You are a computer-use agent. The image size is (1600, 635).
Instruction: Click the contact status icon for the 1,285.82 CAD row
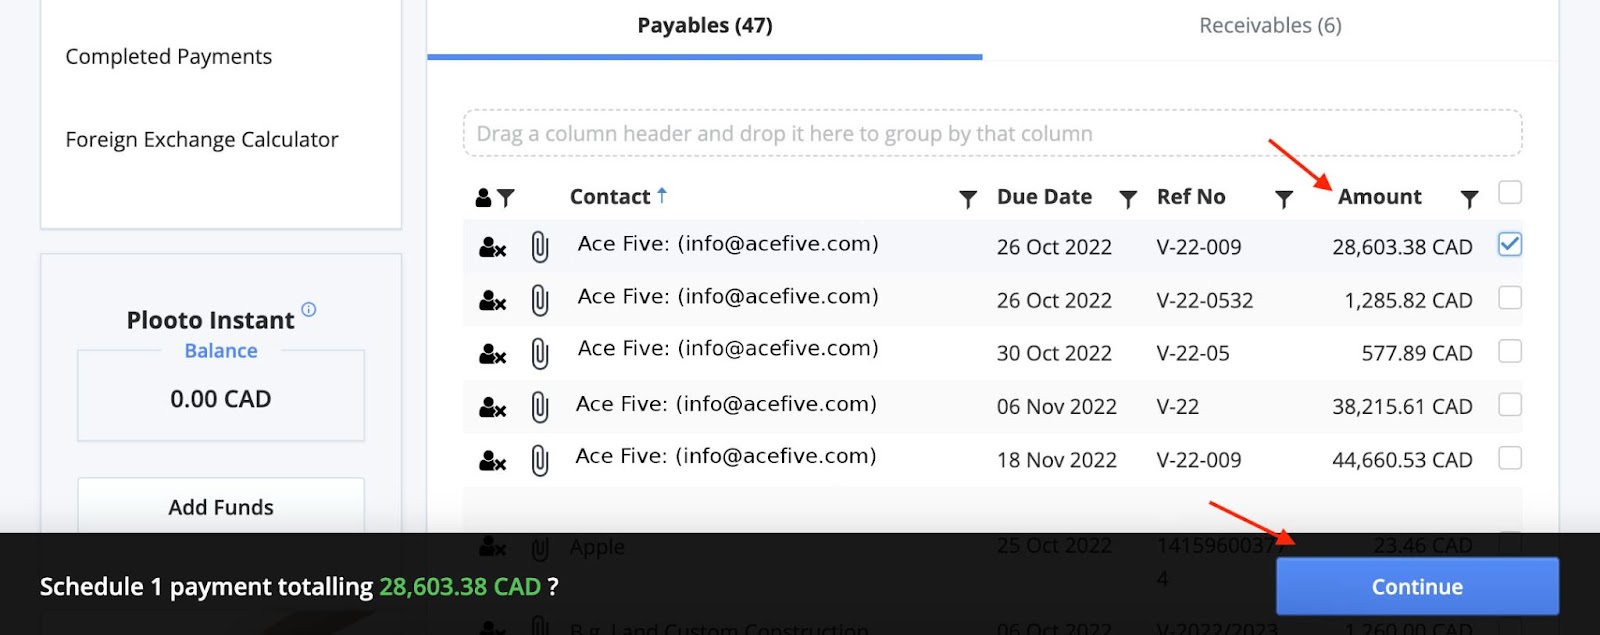click(x=492, y=300)
